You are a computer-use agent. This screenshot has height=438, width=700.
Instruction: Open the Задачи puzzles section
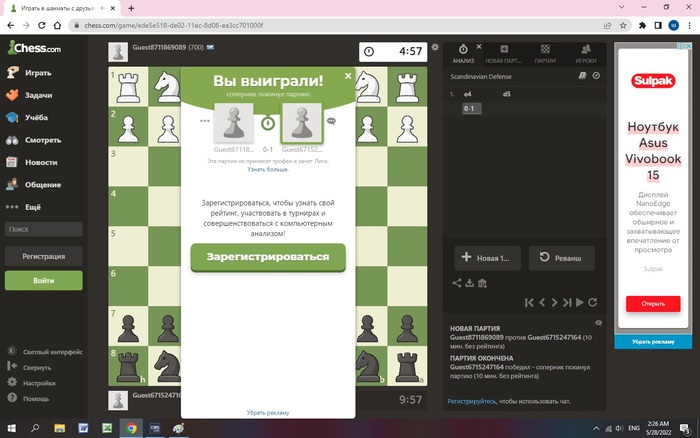tap(29, 95)
